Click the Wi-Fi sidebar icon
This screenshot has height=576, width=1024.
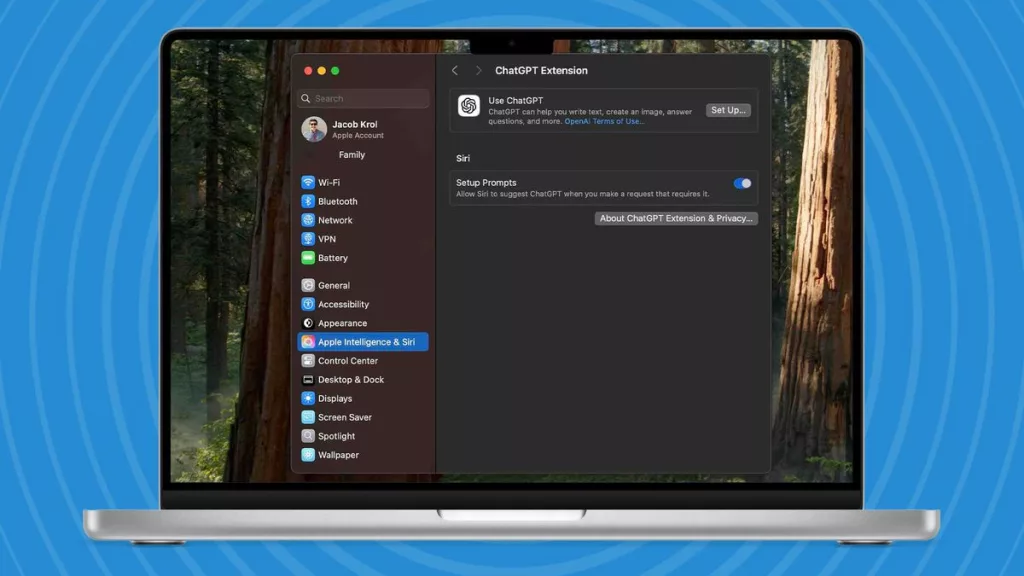point(308,182)
